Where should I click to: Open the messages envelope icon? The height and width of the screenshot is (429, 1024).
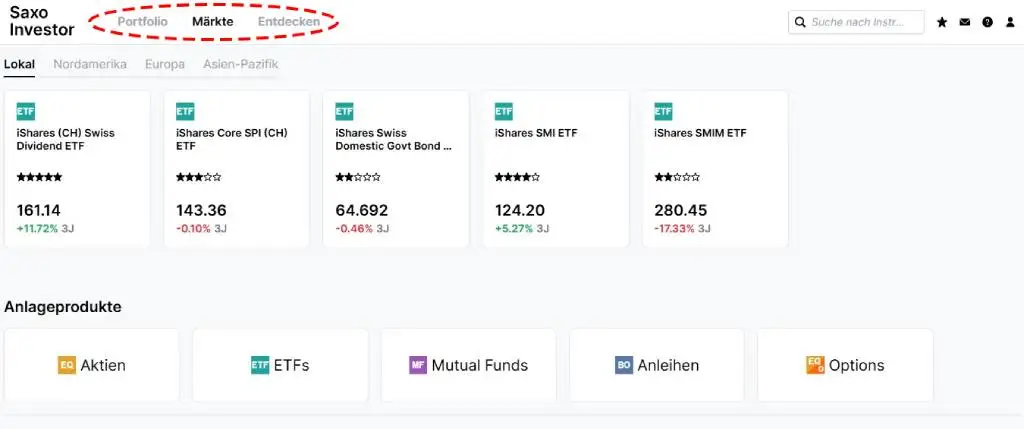(x=965, y=22)
